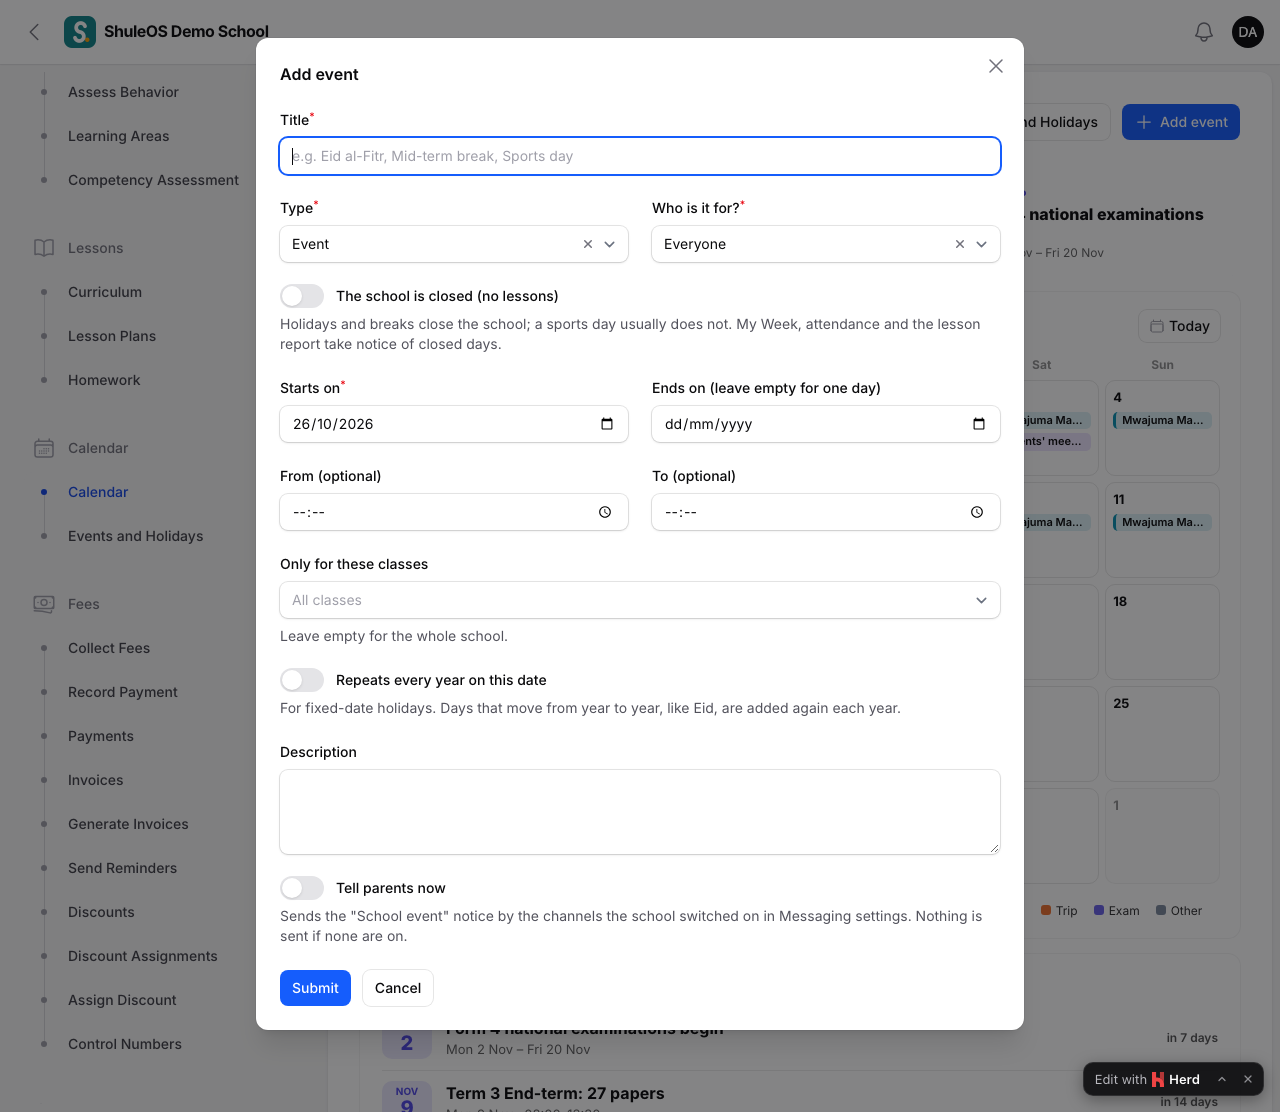
Task: Click the Herd logo in the edit bar
Action: [x=1158, y=1079]
